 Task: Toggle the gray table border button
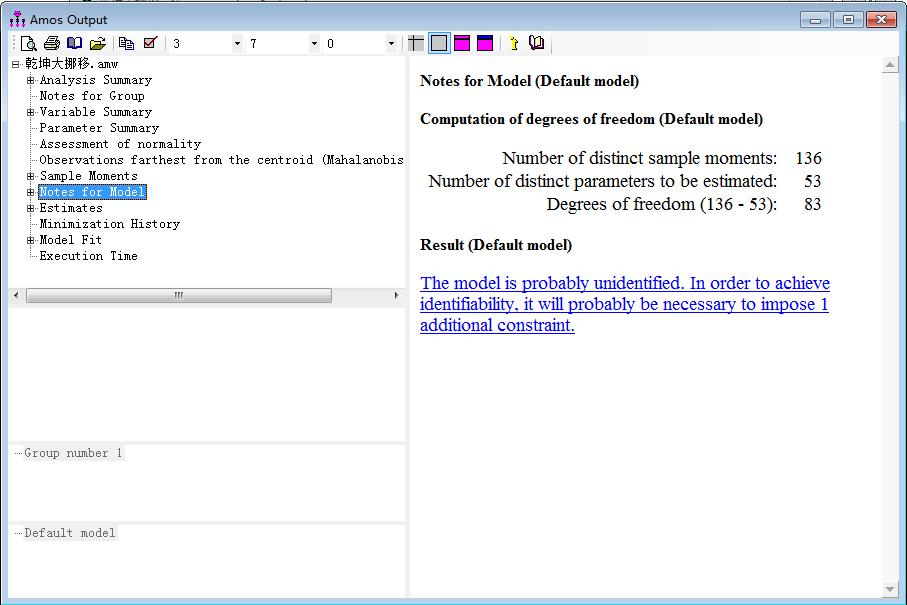click(x=439, y=43)
